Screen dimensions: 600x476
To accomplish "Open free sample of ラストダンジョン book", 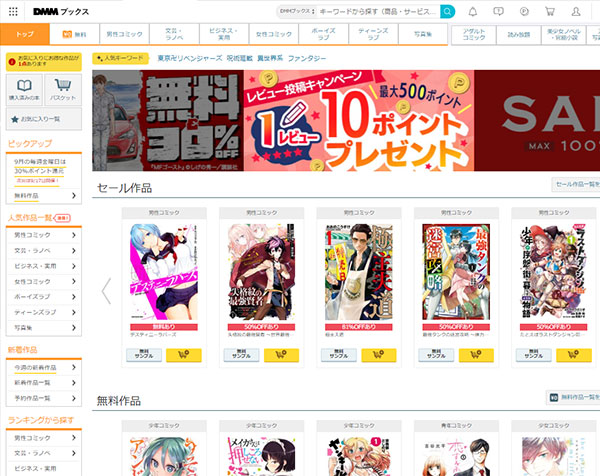I will coord(533,355).
